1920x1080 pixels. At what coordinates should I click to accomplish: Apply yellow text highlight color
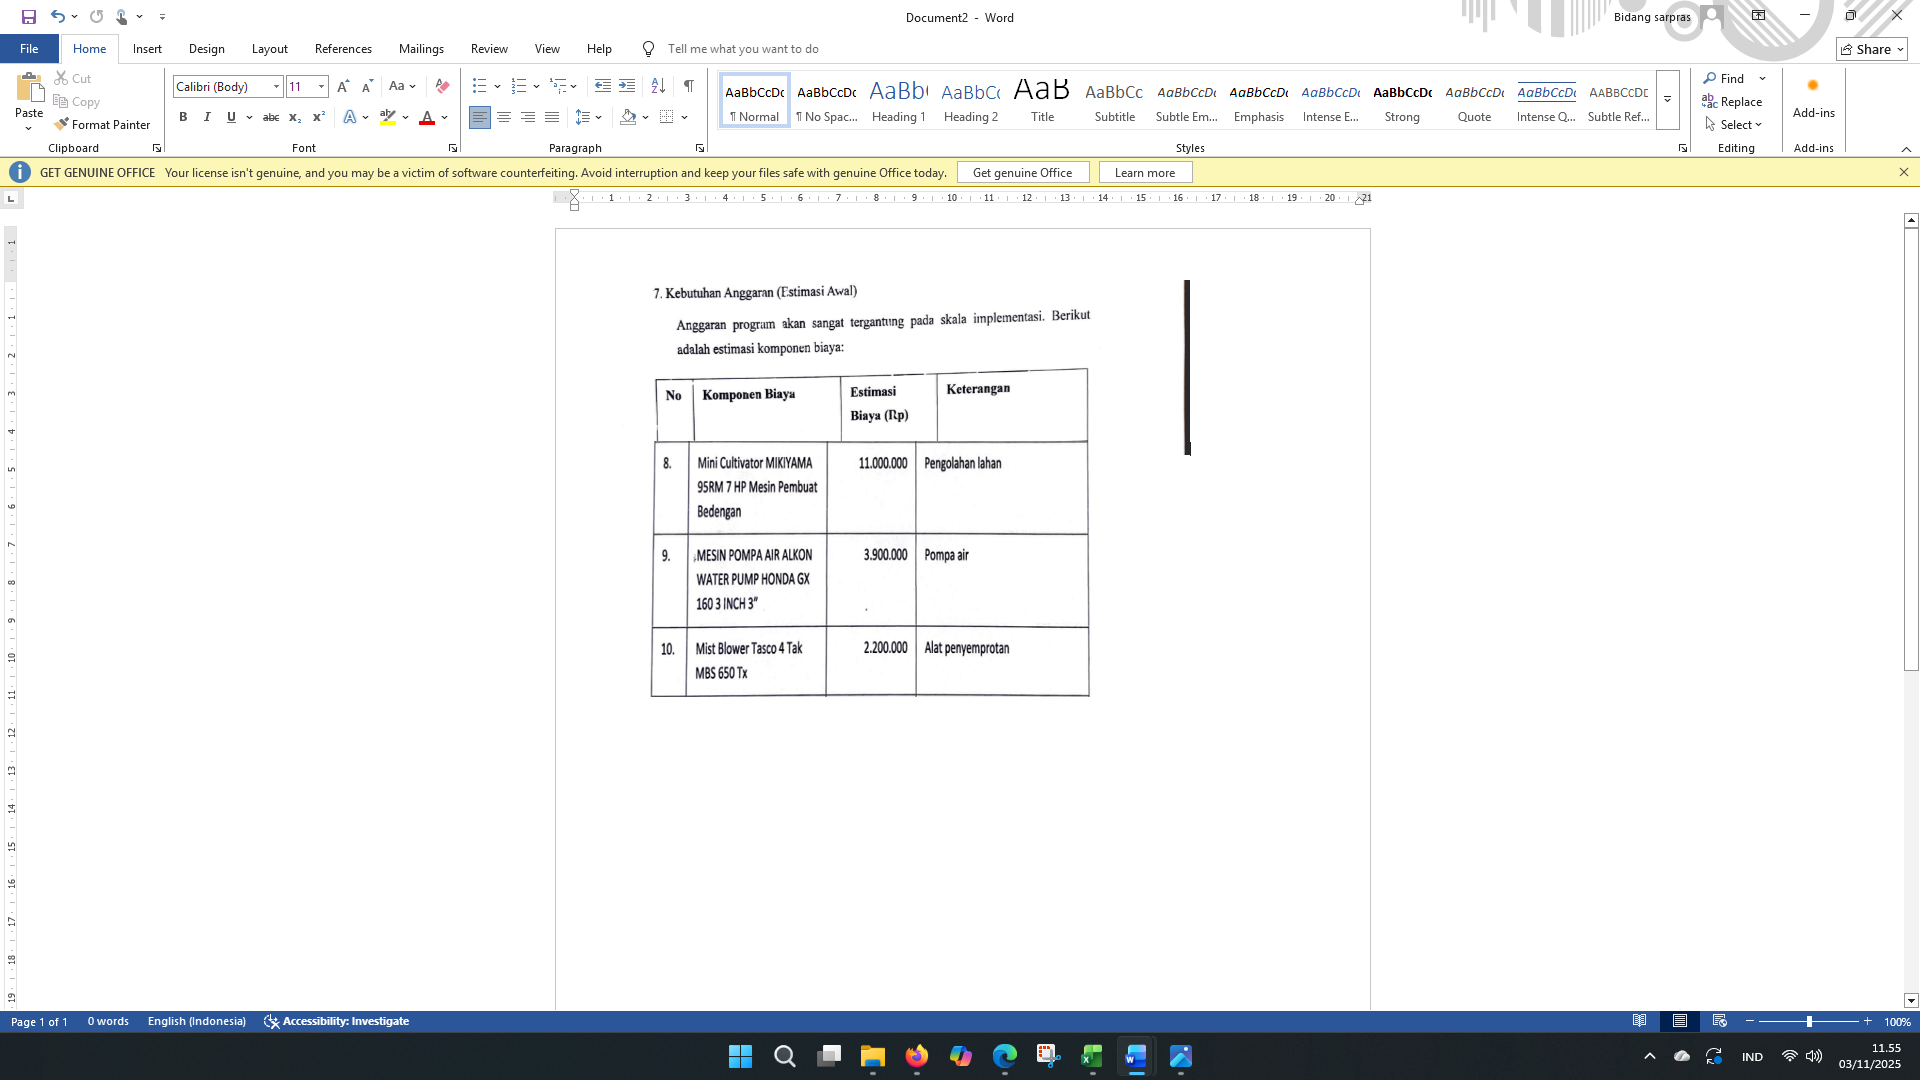click(x=388, y=118)
